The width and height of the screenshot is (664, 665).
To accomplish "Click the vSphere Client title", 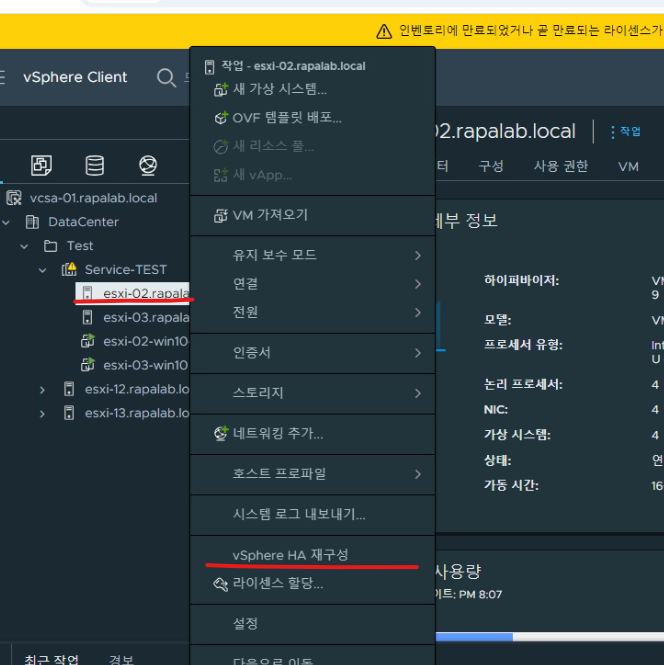I will [x=75, y=77].
